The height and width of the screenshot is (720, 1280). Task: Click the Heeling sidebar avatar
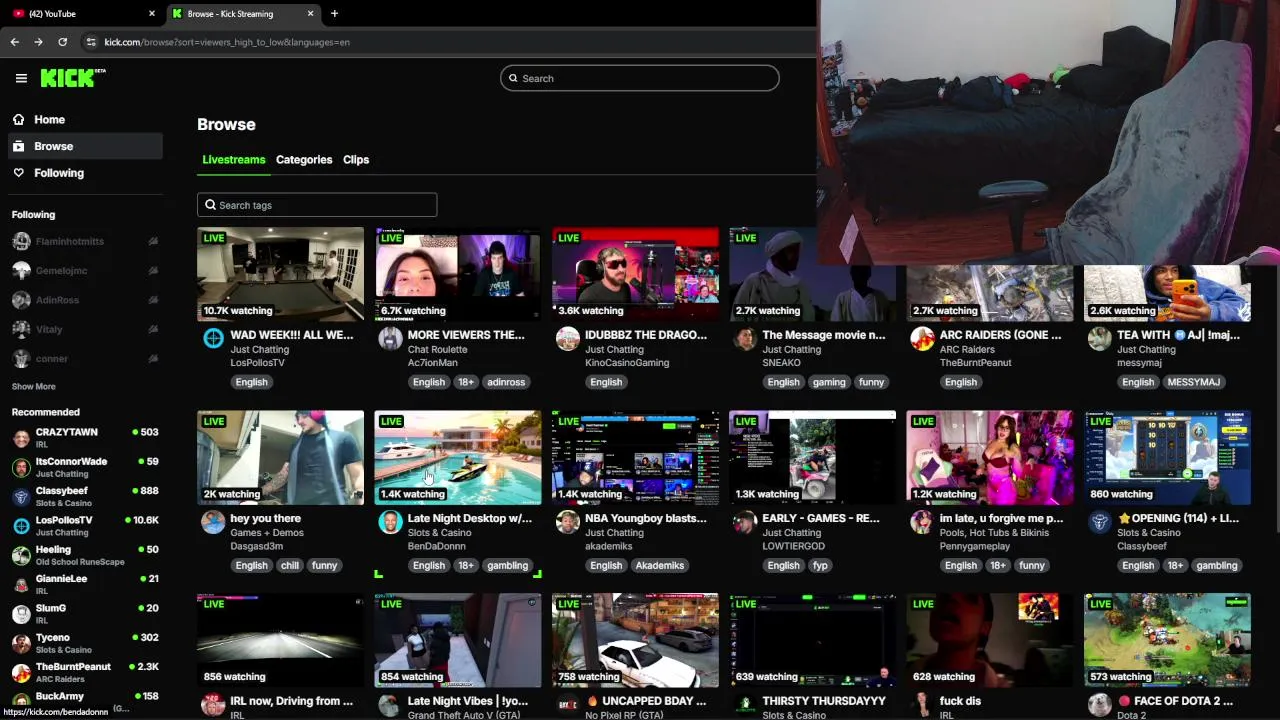[x=21, y=555]
